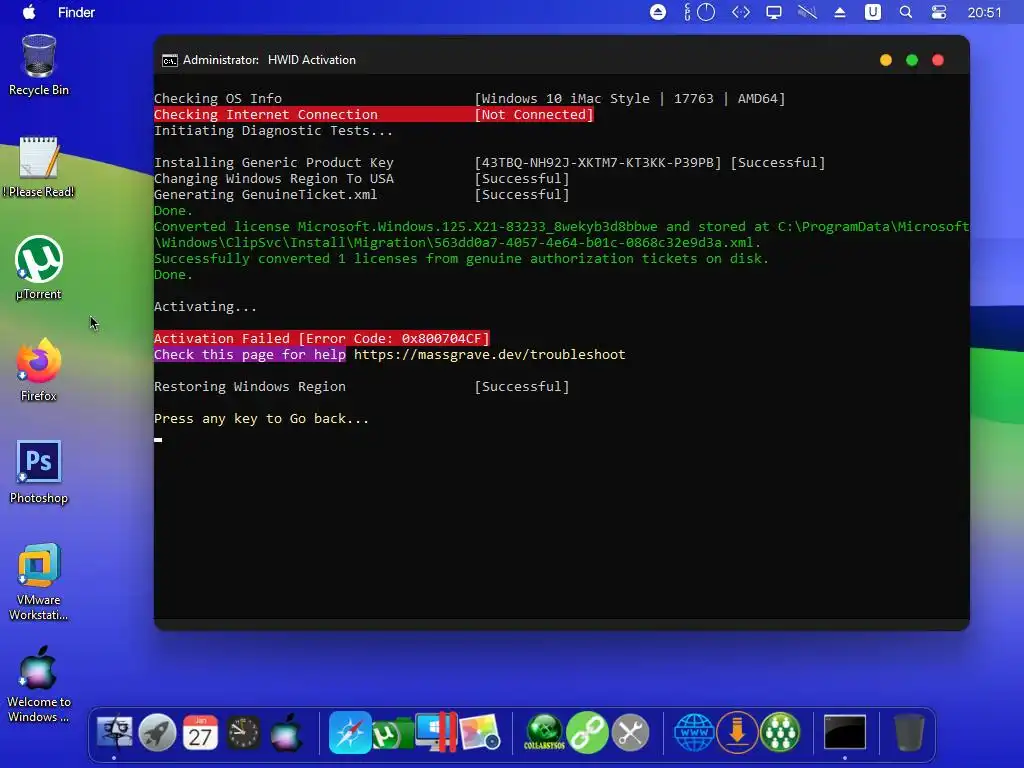Click the Apple logo in the menu bar
This screenshot has height=768, width=1024.
[29, 12]
